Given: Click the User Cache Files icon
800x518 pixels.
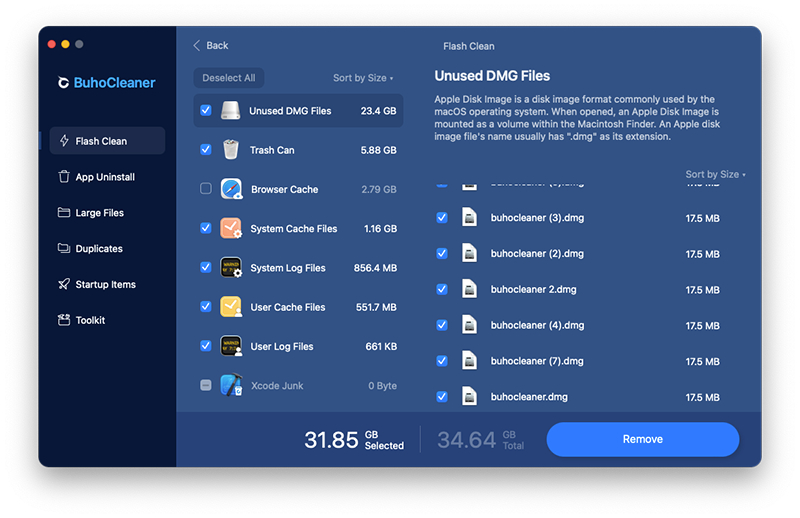Looking at the screenshot, I should 231,307.
